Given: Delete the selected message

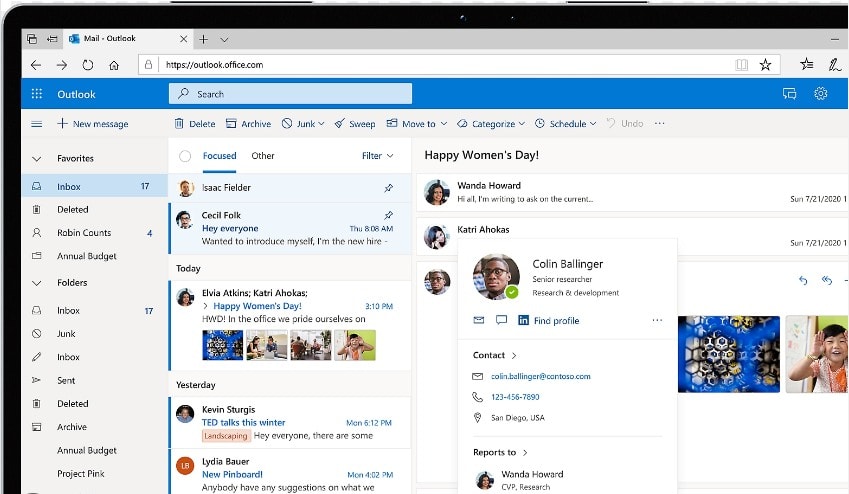Looking at the screenshot, I should (x=195, y=124).
